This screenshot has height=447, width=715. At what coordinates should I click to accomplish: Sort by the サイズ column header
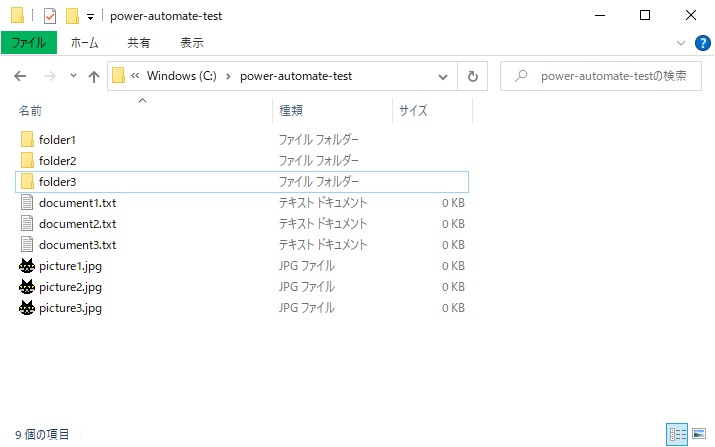413,110
